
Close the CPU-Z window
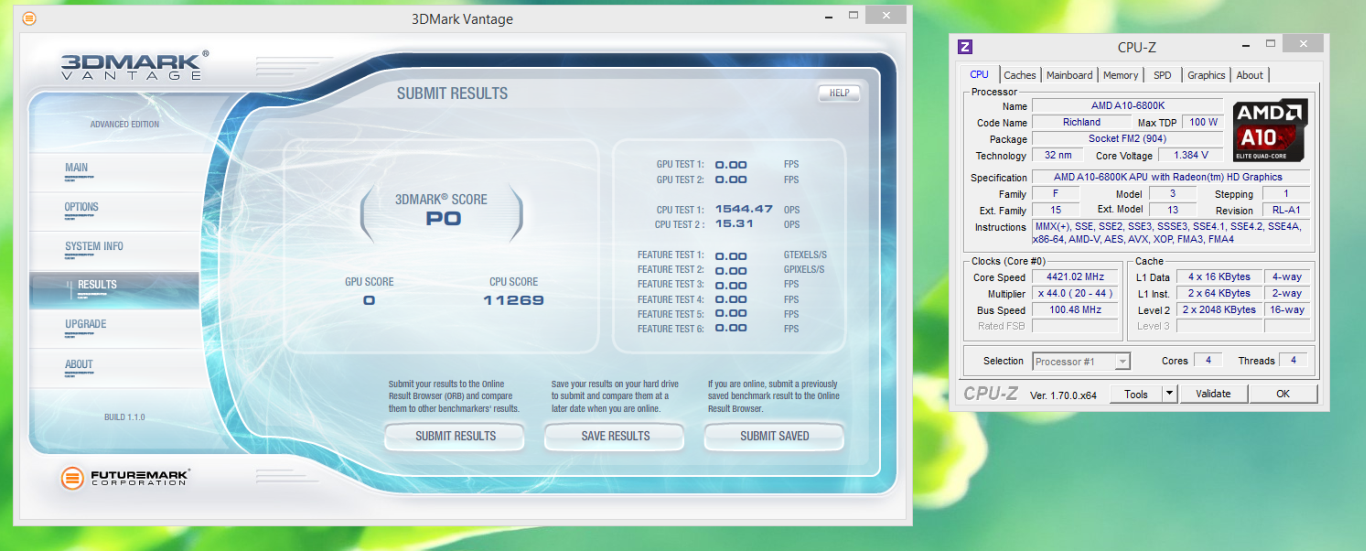pyautogui.click(x=1301, y=44)
